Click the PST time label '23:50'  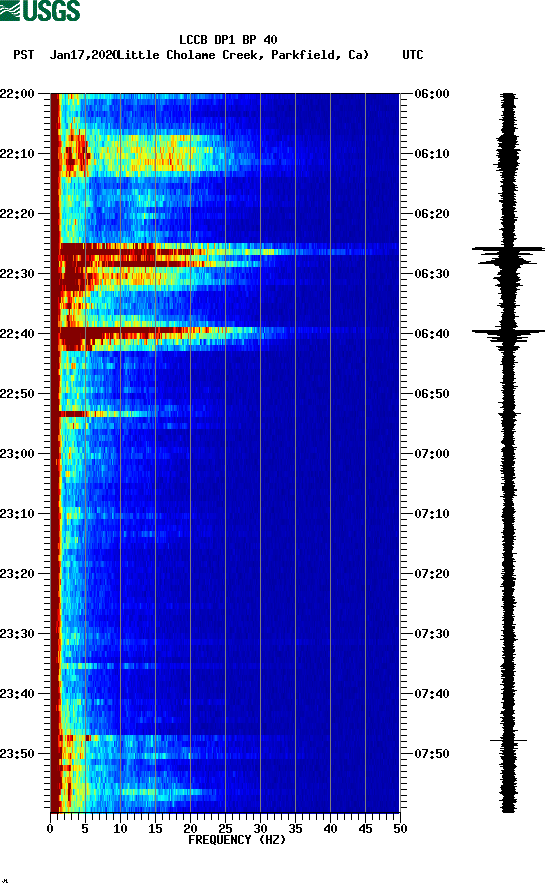click(x=18, y=754)
